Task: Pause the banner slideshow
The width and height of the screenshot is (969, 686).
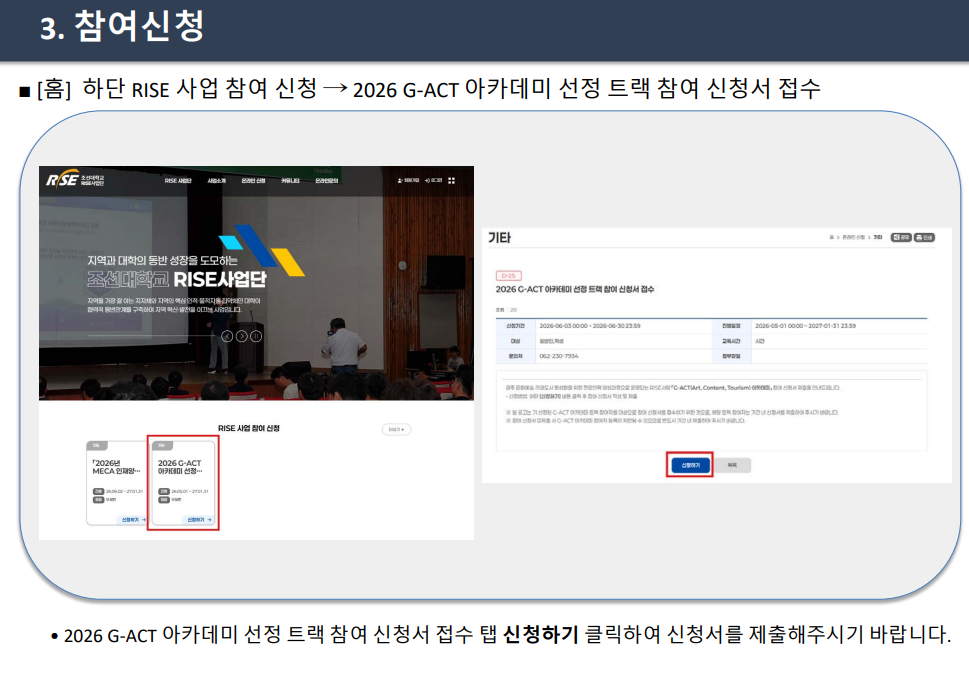Action: coord(256,336)
